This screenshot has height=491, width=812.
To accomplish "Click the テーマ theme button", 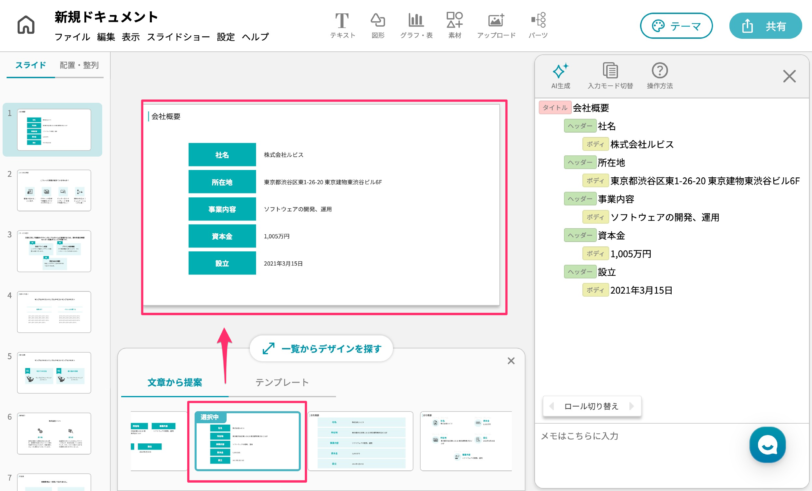I will (x=676, y=26).
